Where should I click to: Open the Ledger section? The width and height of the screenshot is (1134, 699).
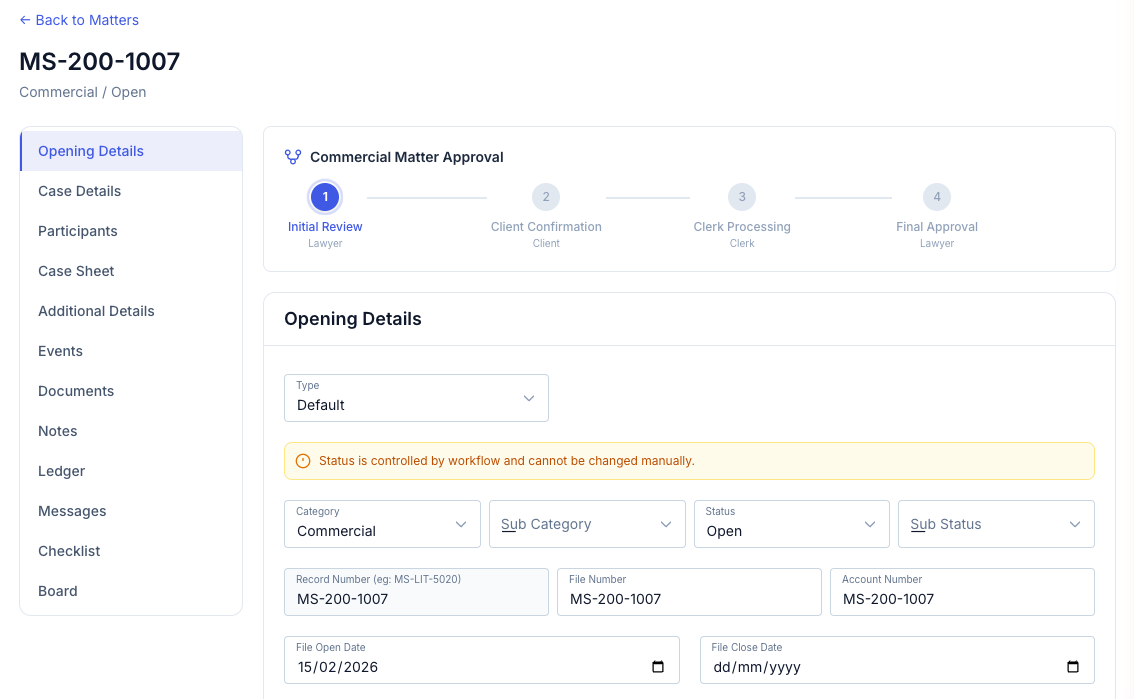pyautogui.click(x=62, y=471)
